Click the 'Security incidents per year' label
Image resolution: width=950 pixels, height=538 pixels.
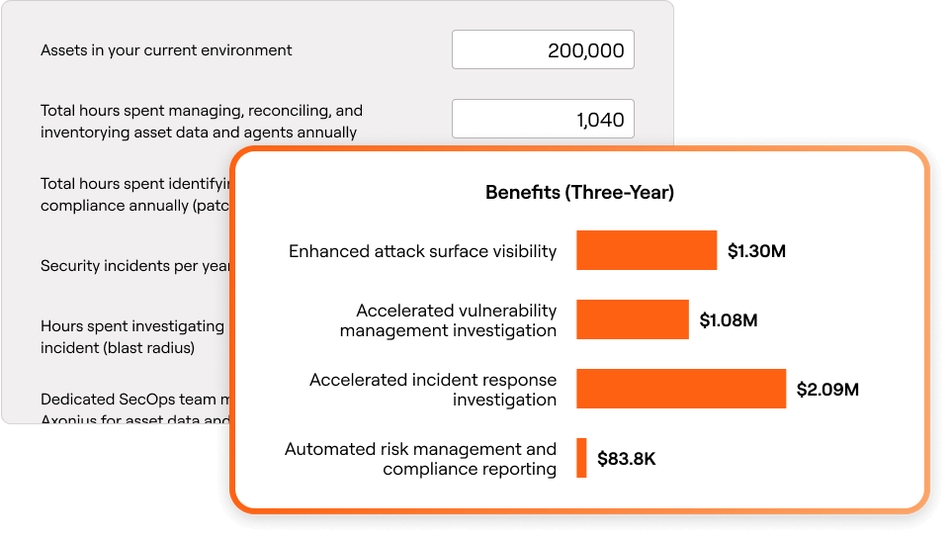pos(135,266)
